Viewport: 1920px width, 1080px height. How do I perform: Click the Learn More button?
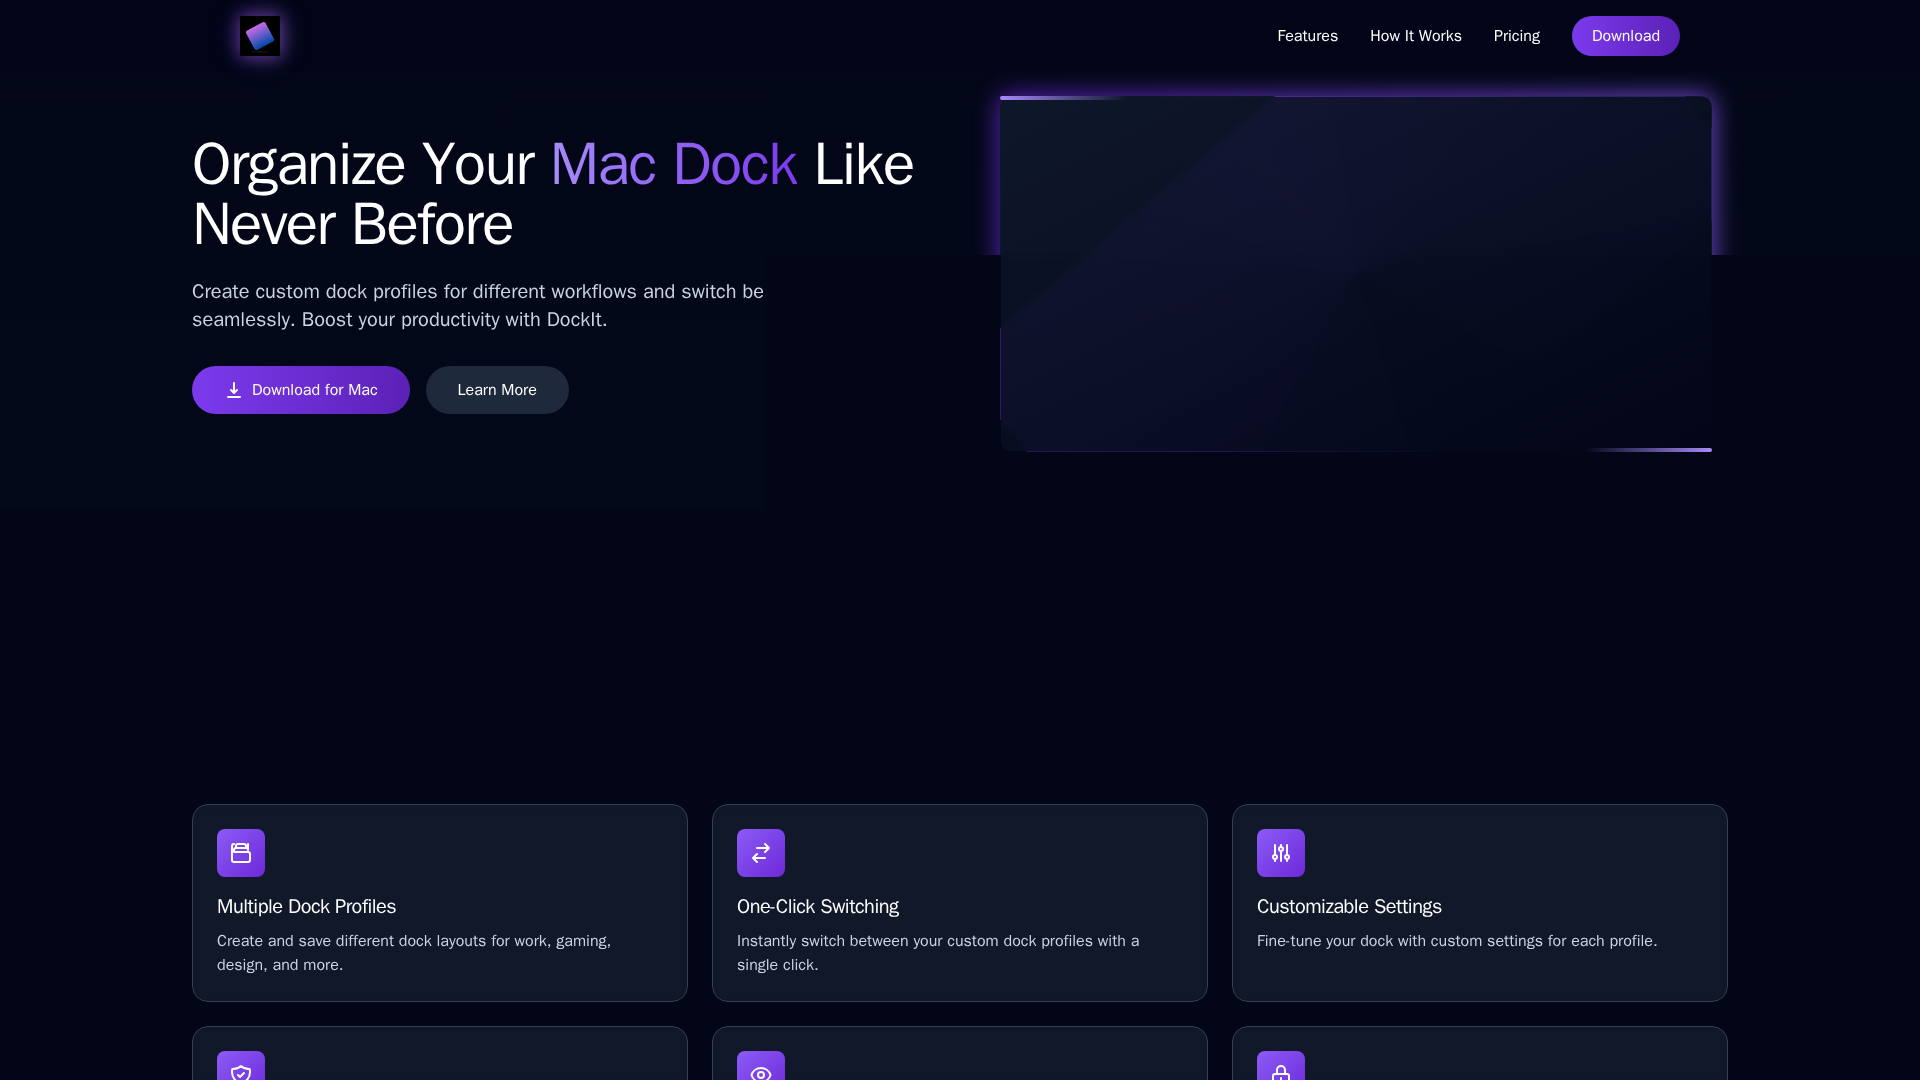pyautogui.click(x=497, y=390)
